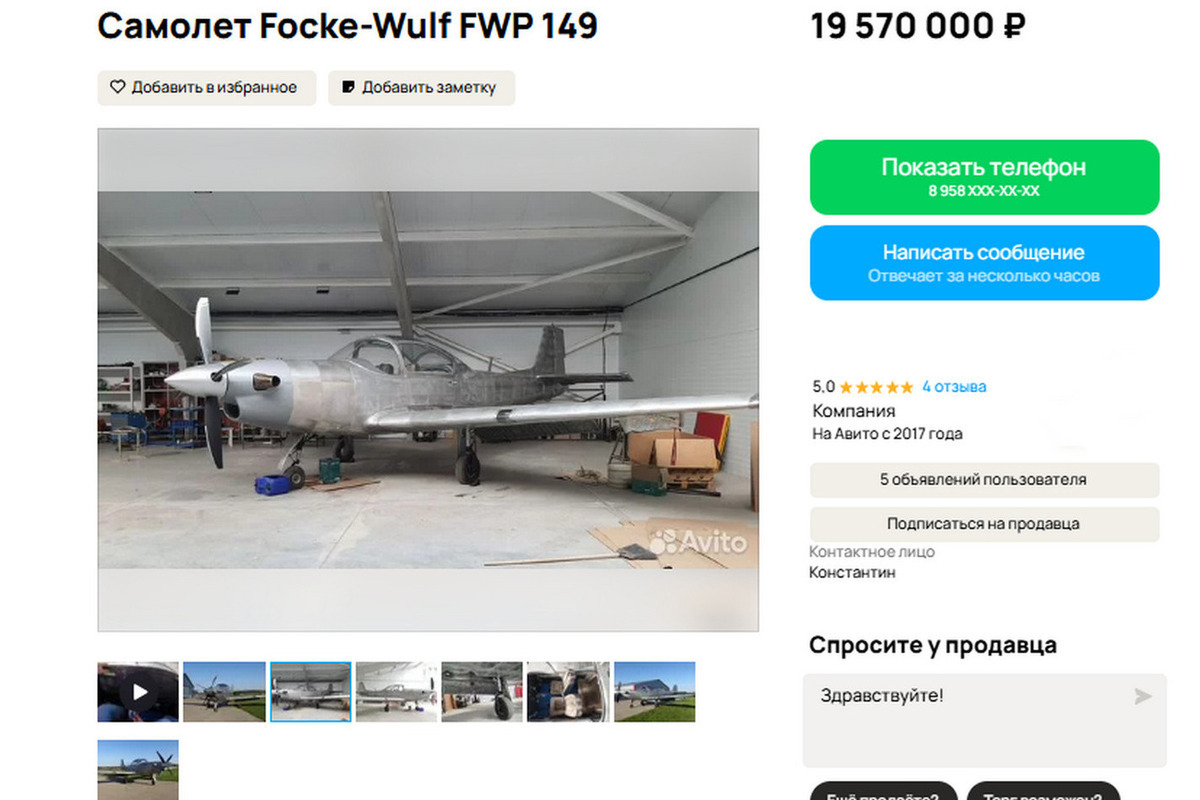Select the highlighted hangar plane thumbnail
This screenshot has width=1200, height=800.
click(311, 691)
